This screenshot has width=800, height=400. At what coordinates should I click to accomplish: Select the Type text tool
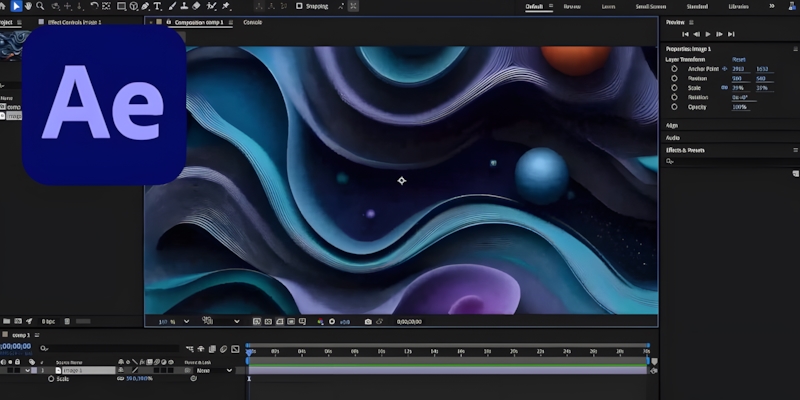coord(157,6)
